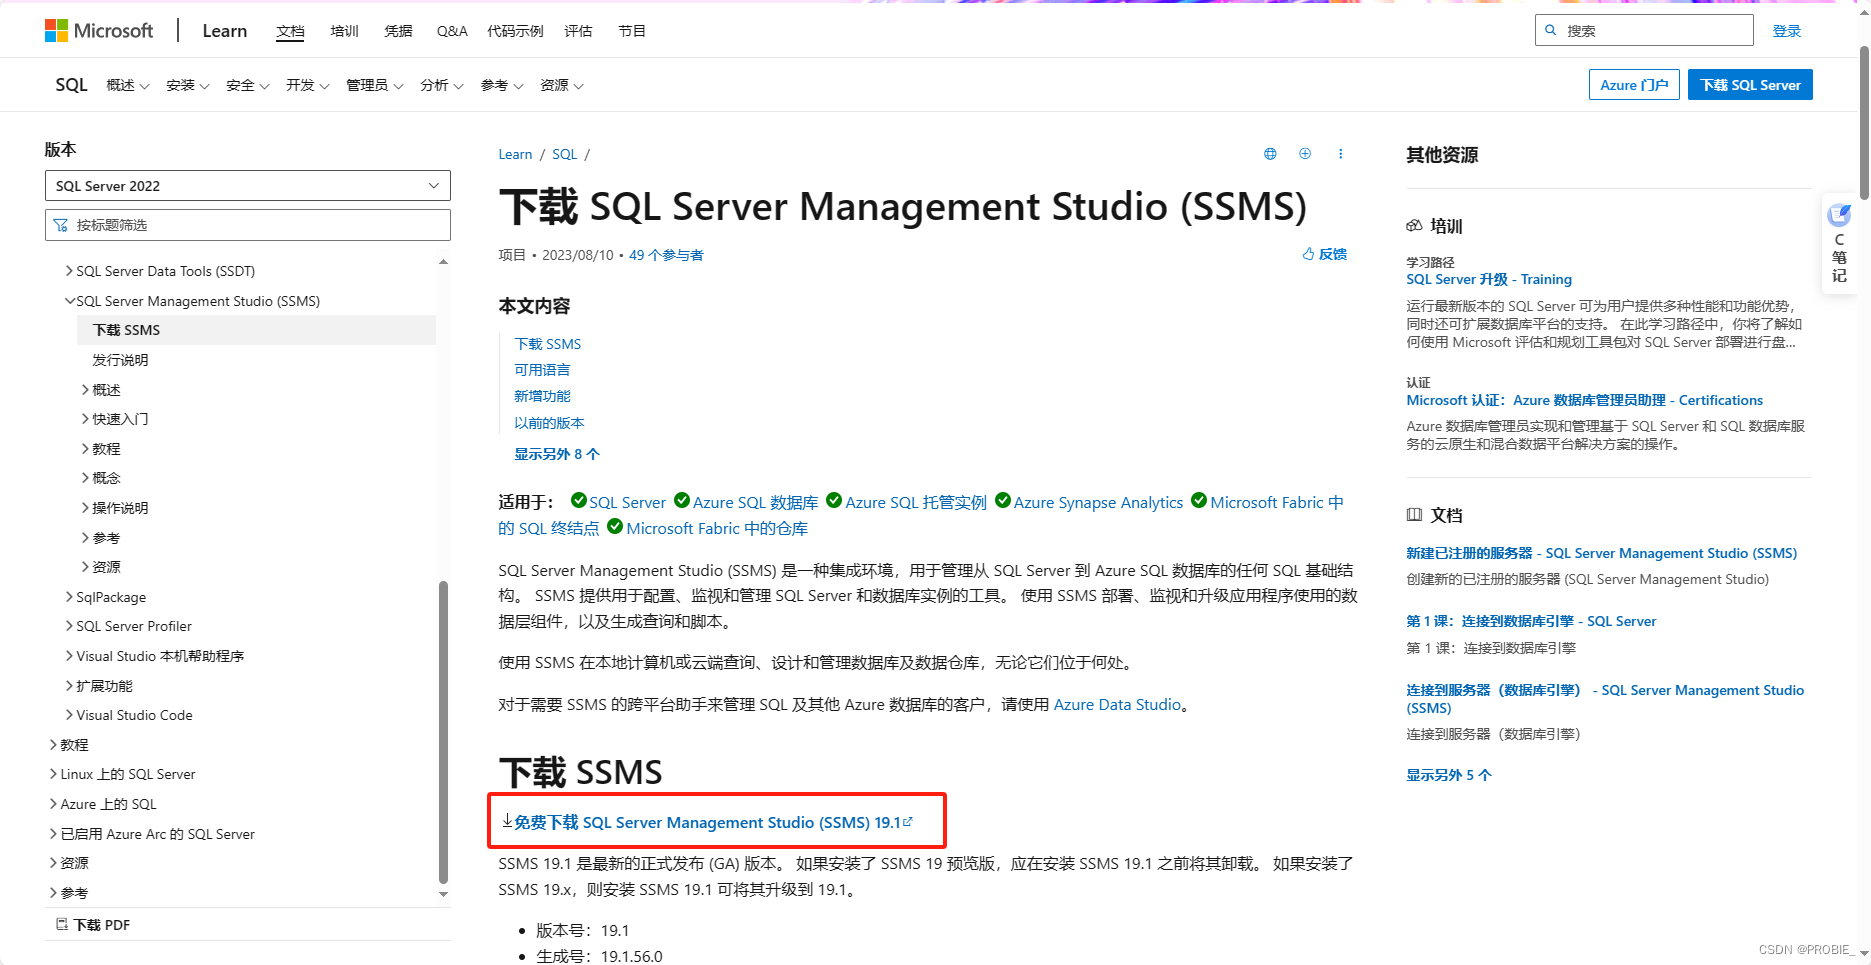Open 第 1 课：连接到数据库引擎 link
This screenshot has width=1871, height=965.
click(1531, 621)
